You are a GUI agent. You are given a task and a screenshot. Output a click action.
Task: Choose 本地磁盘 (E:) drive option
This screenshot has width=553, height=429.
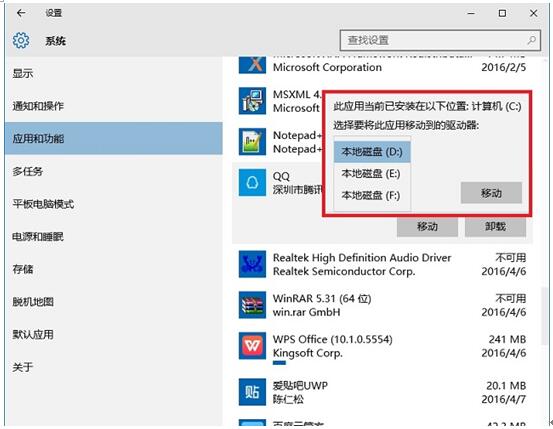[372, 174]
